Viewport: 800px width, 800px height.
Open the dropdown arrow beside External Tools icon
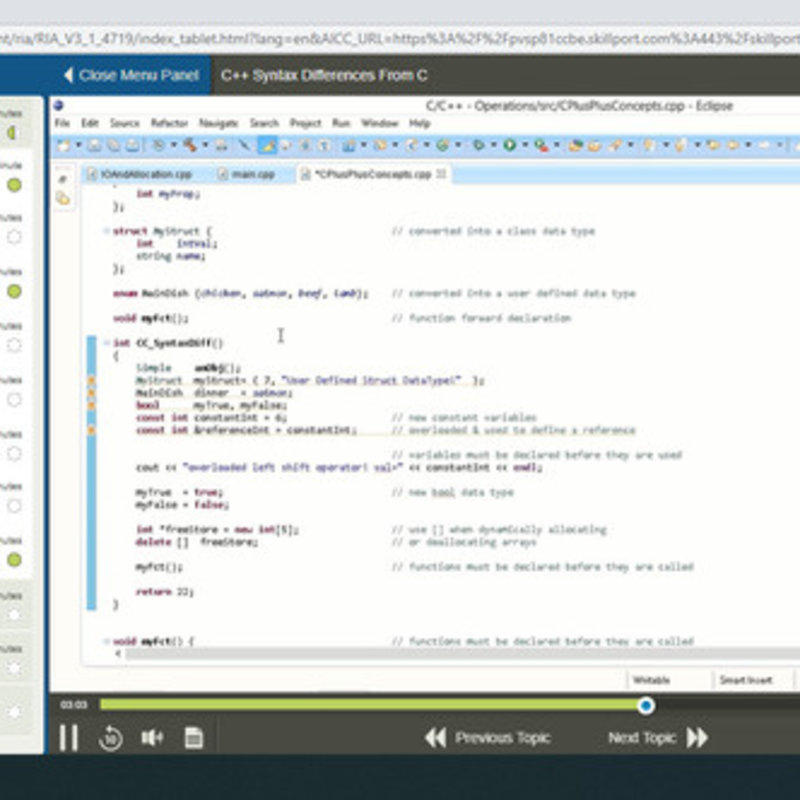pyautogui.click(x=557, y=145)
